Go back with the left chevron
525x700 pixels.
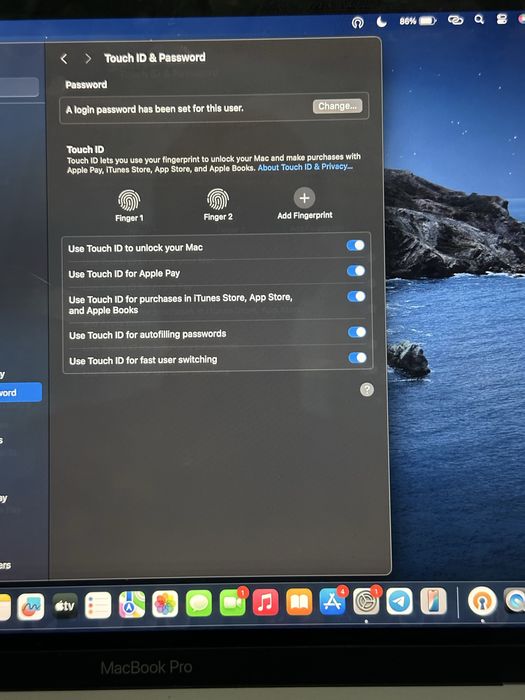point(64,58)
